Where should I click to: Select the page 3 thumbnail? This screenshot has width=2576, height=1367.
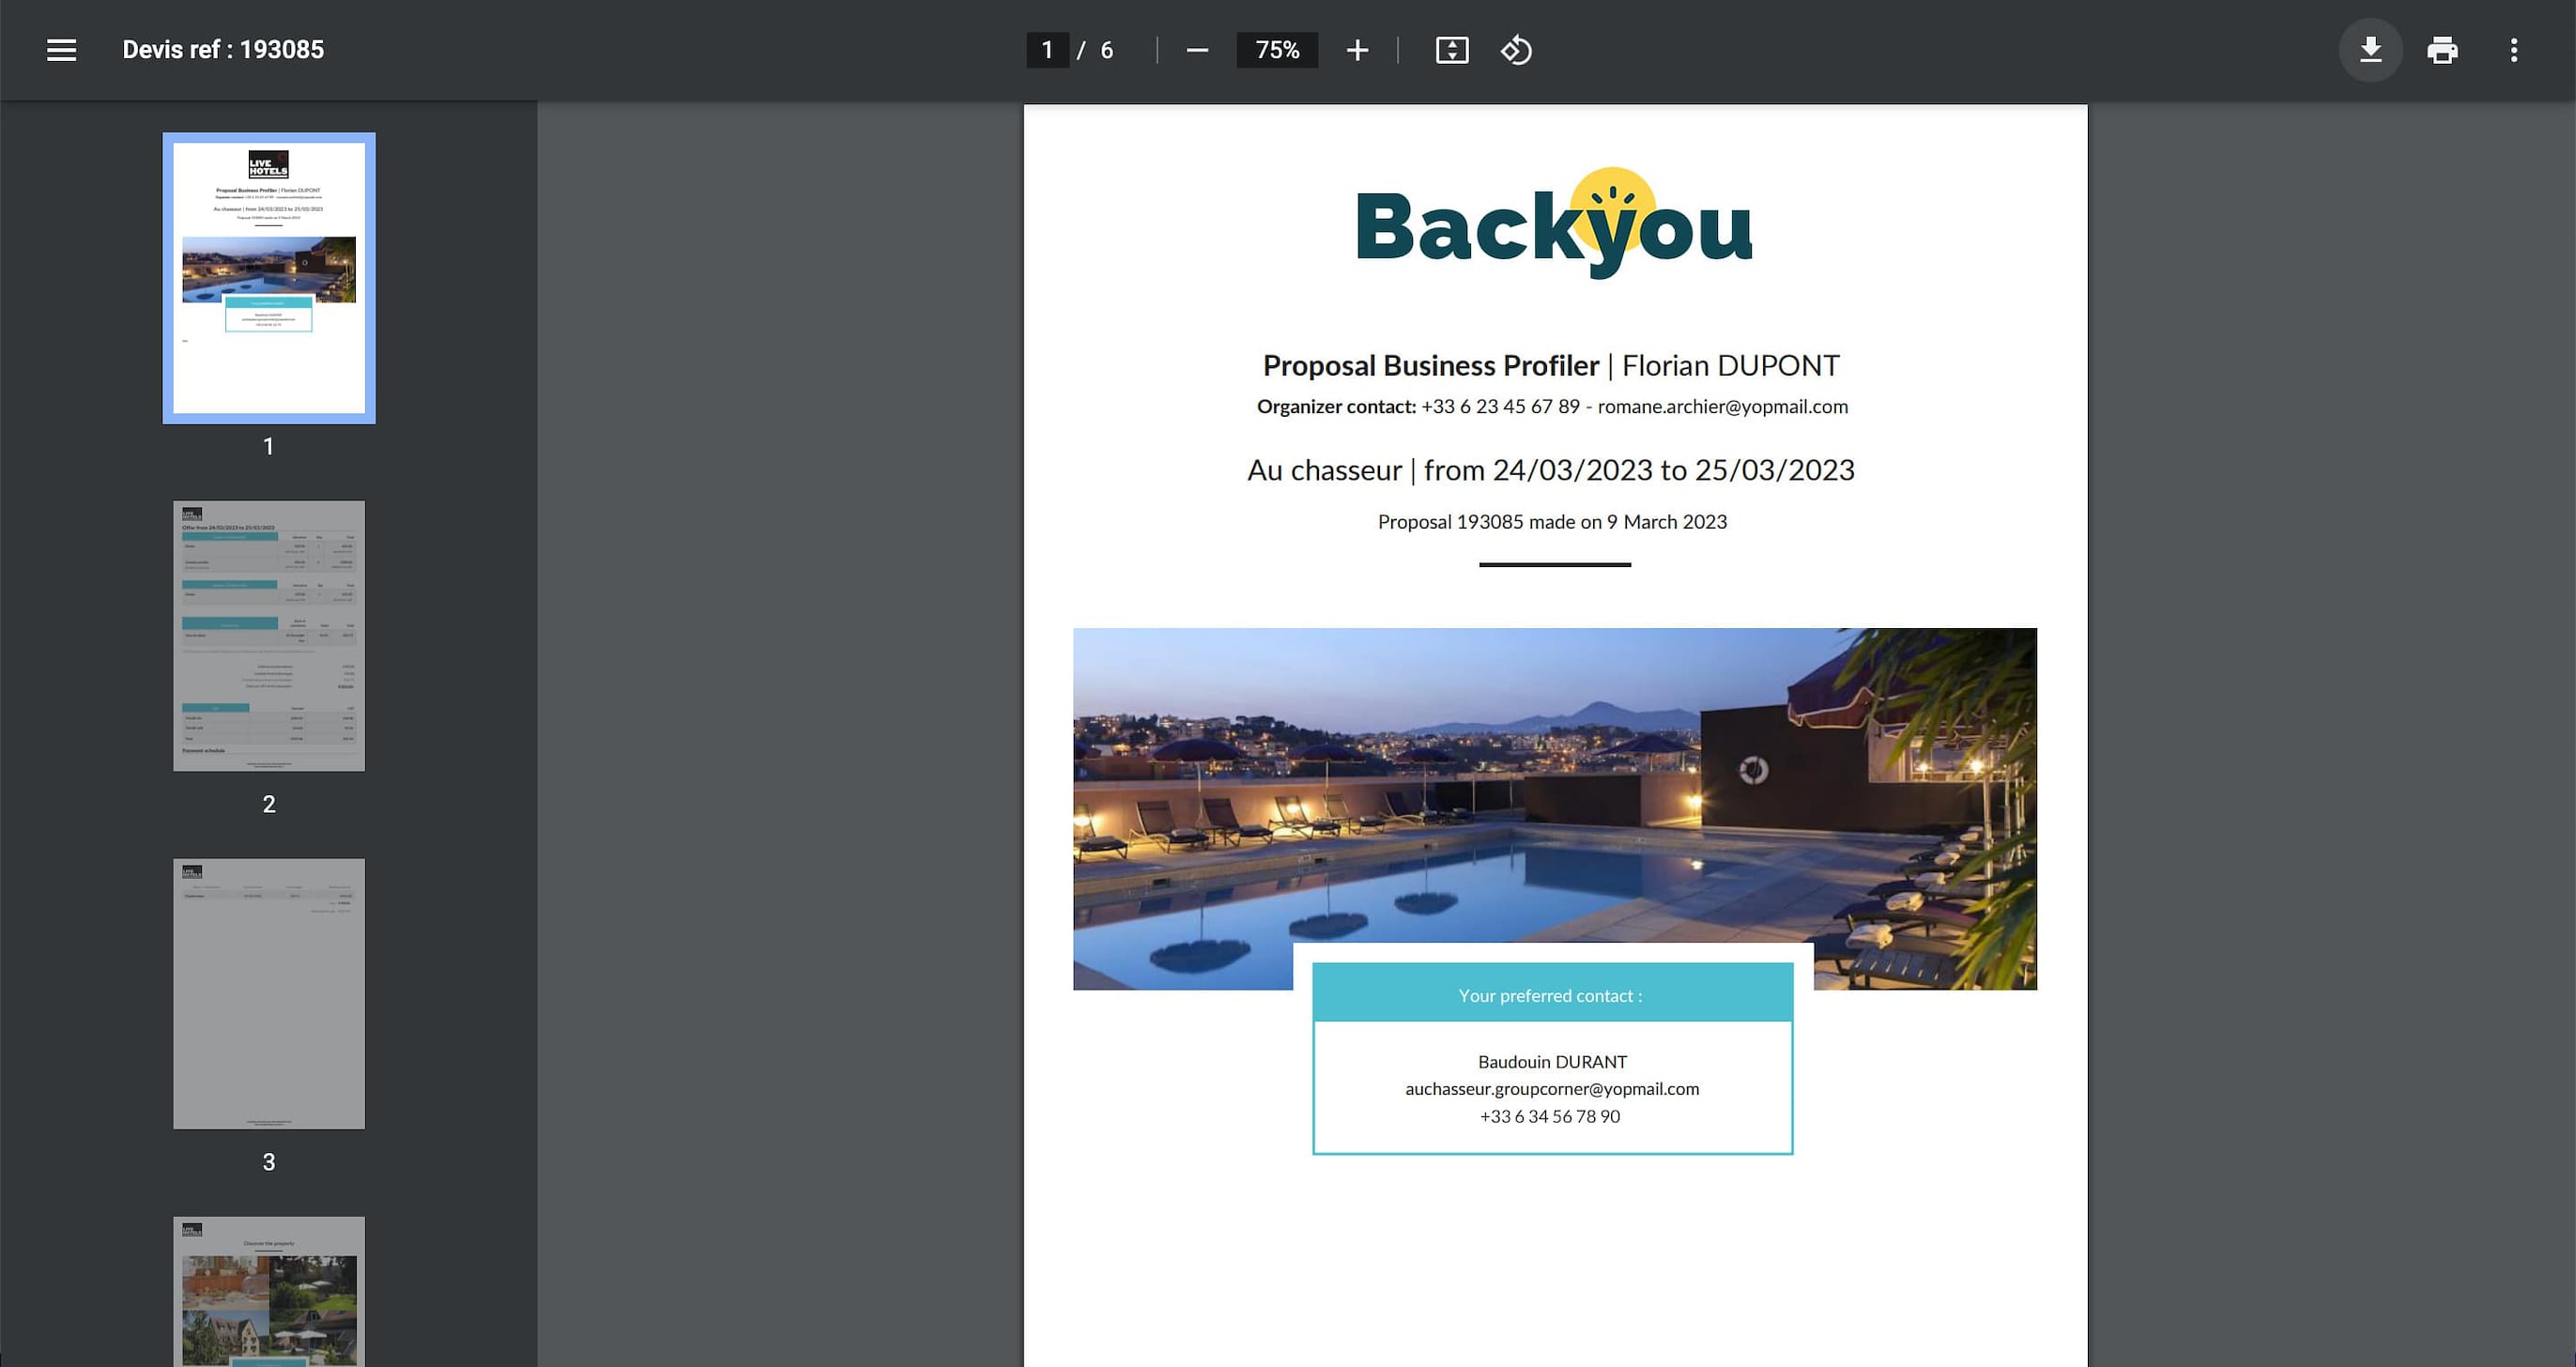coord(268,992)
